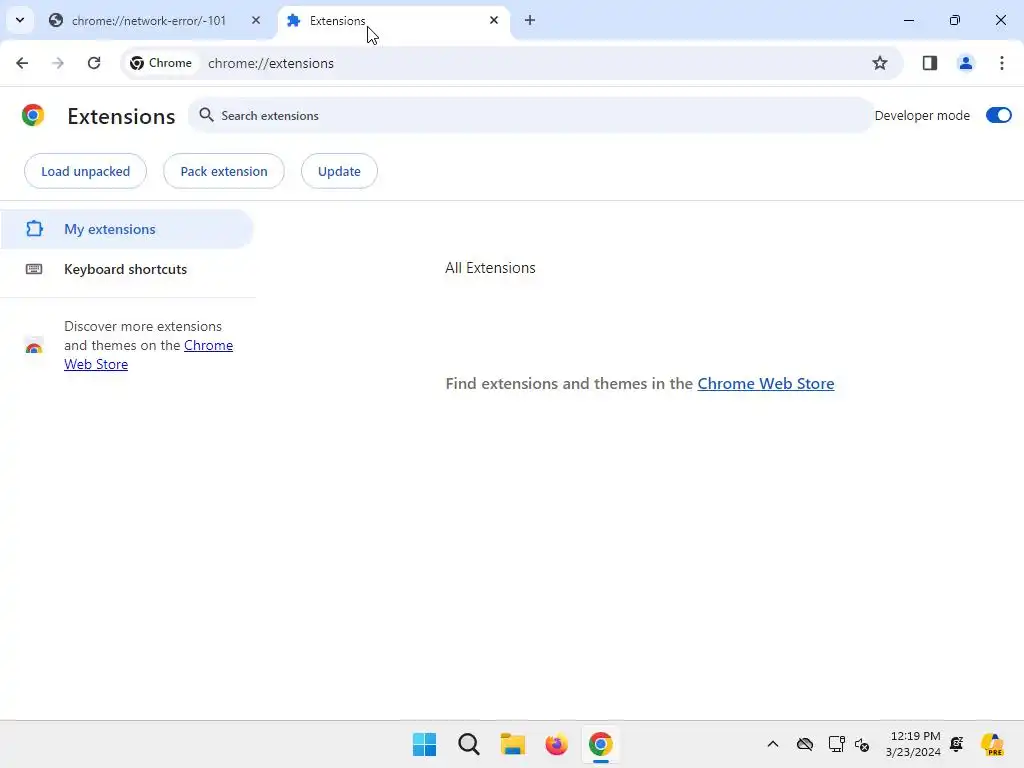Go back with the back arrow
Screen dimensions: 1024x768
[x=22, y=63]
